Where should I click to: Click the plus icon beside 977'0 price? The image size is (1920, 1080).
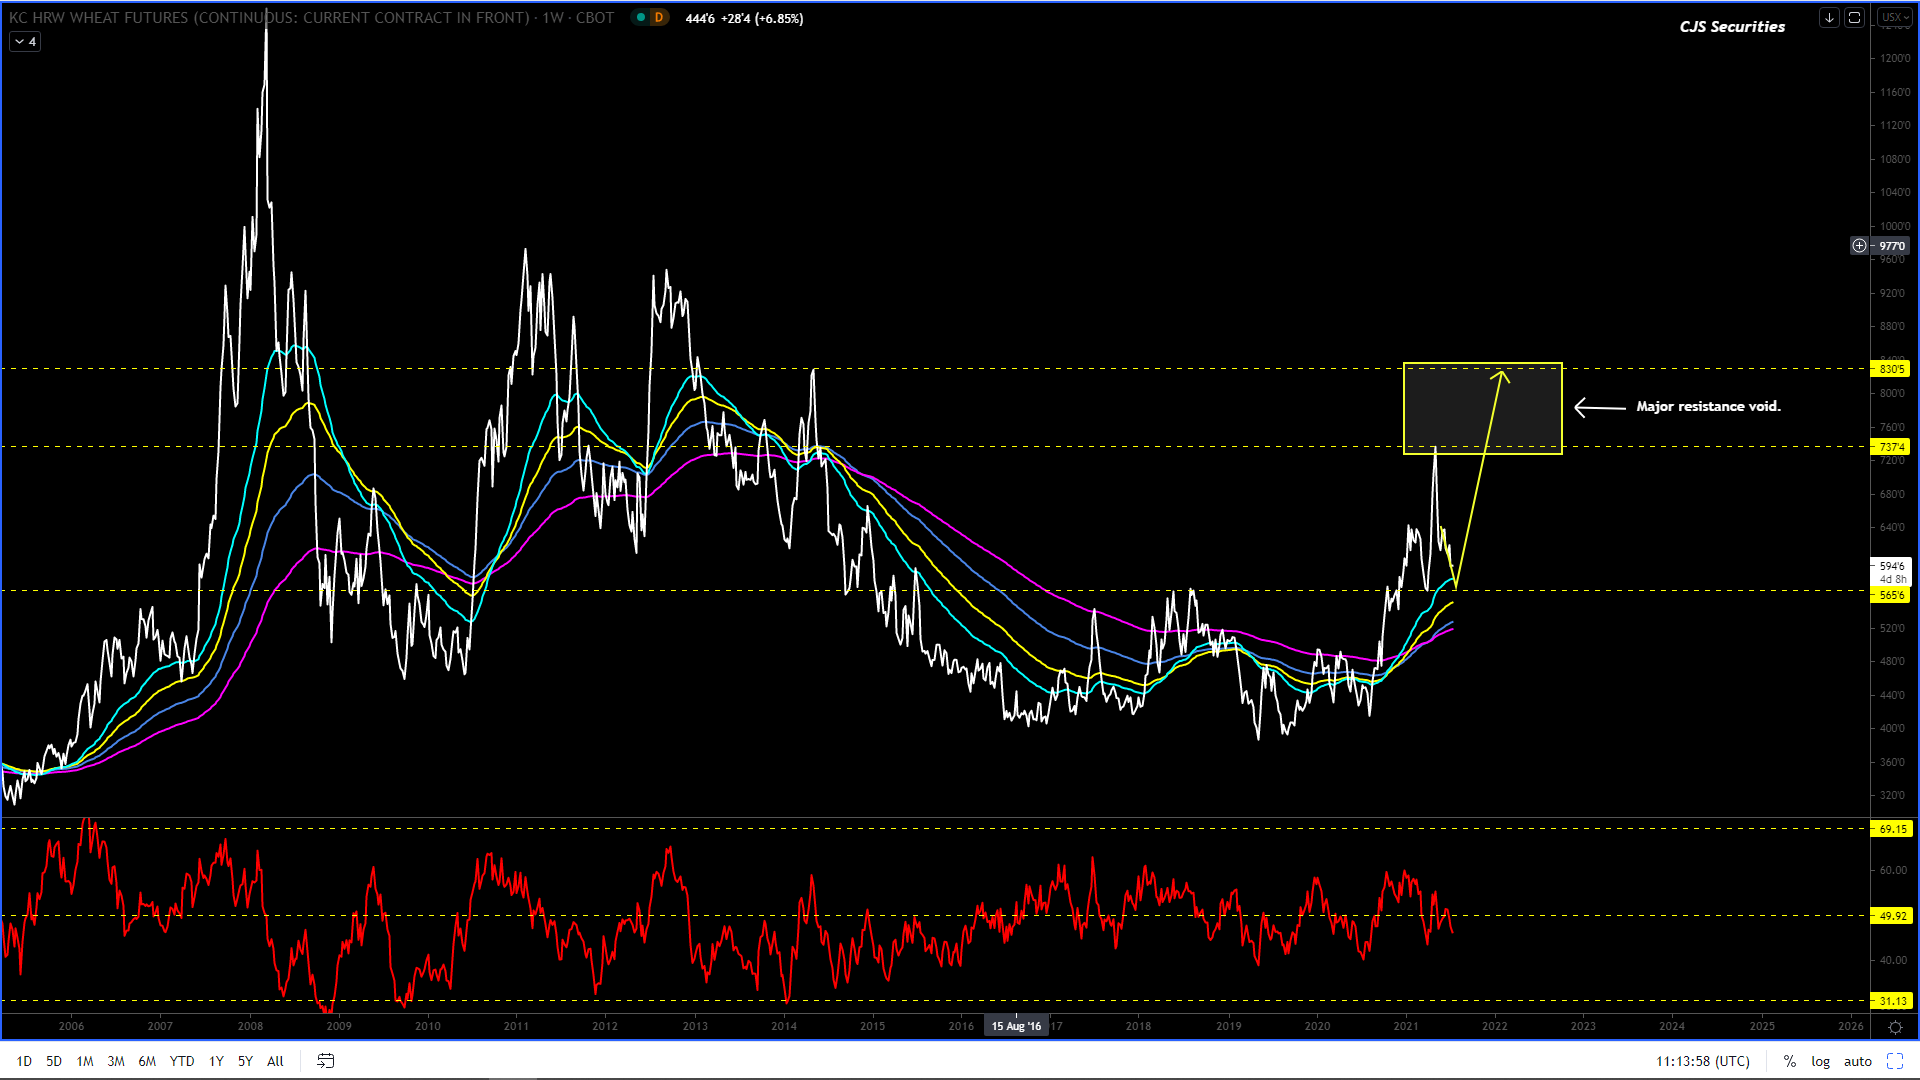pyautogui.click(x=1859, y=246)
